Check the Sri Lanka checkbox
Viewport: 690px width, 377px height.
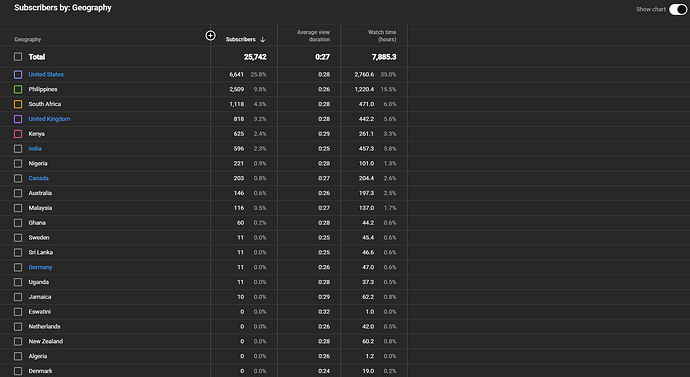click(18, 253)
